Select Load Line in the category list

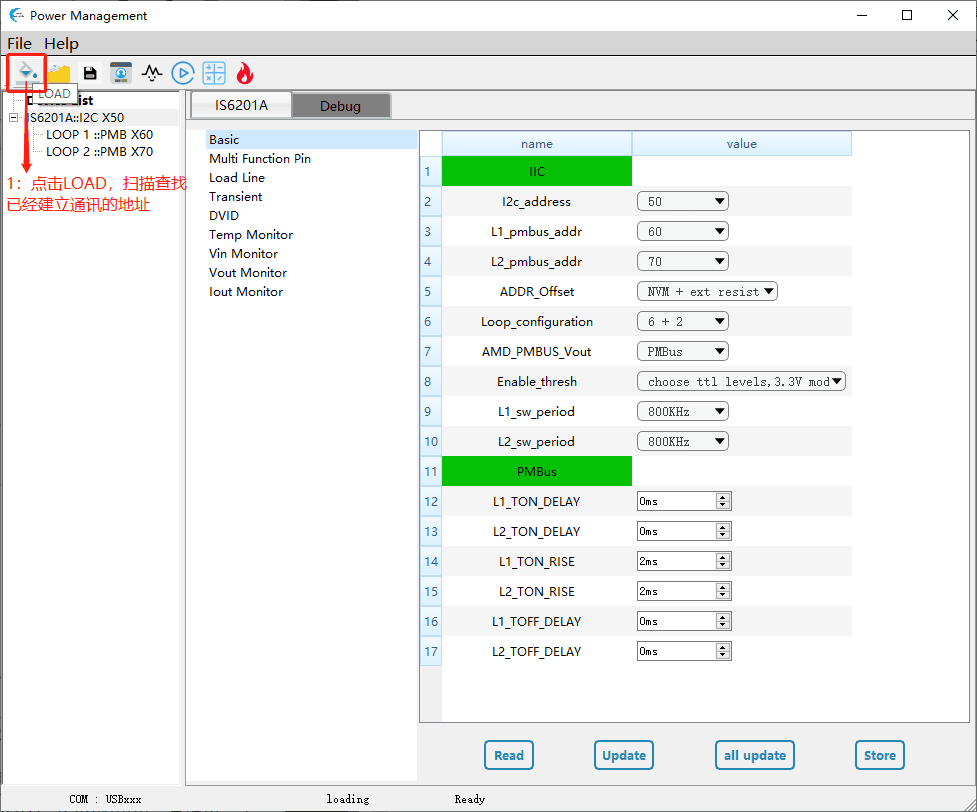click(237, 178)
